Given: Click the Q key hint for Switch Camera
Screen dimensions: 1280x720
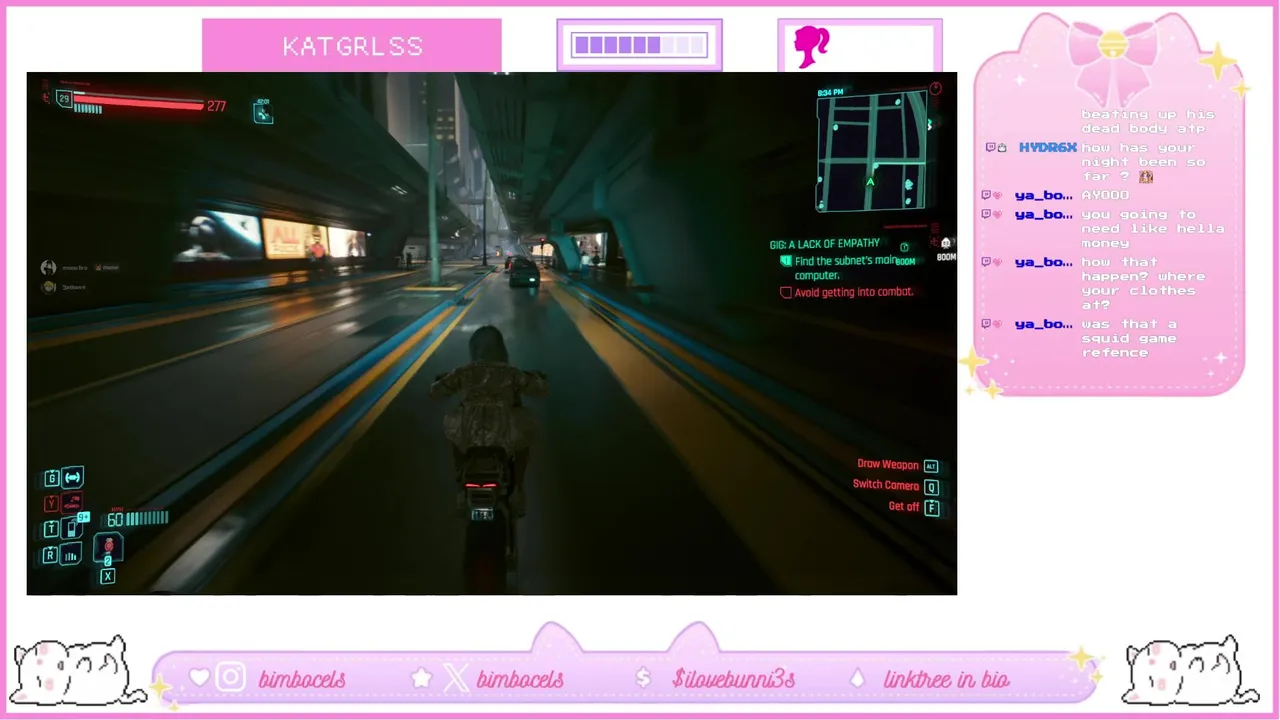Looking at the screenshot, I should [931, 487].
